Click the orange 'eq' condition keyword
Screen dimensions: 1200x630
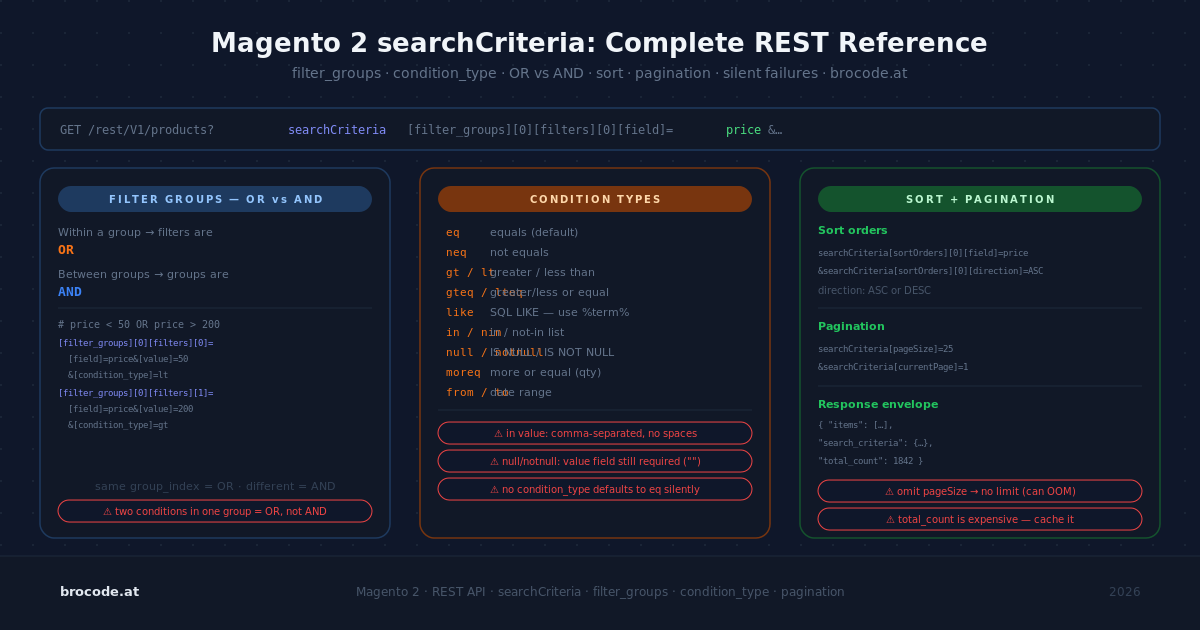453,233
